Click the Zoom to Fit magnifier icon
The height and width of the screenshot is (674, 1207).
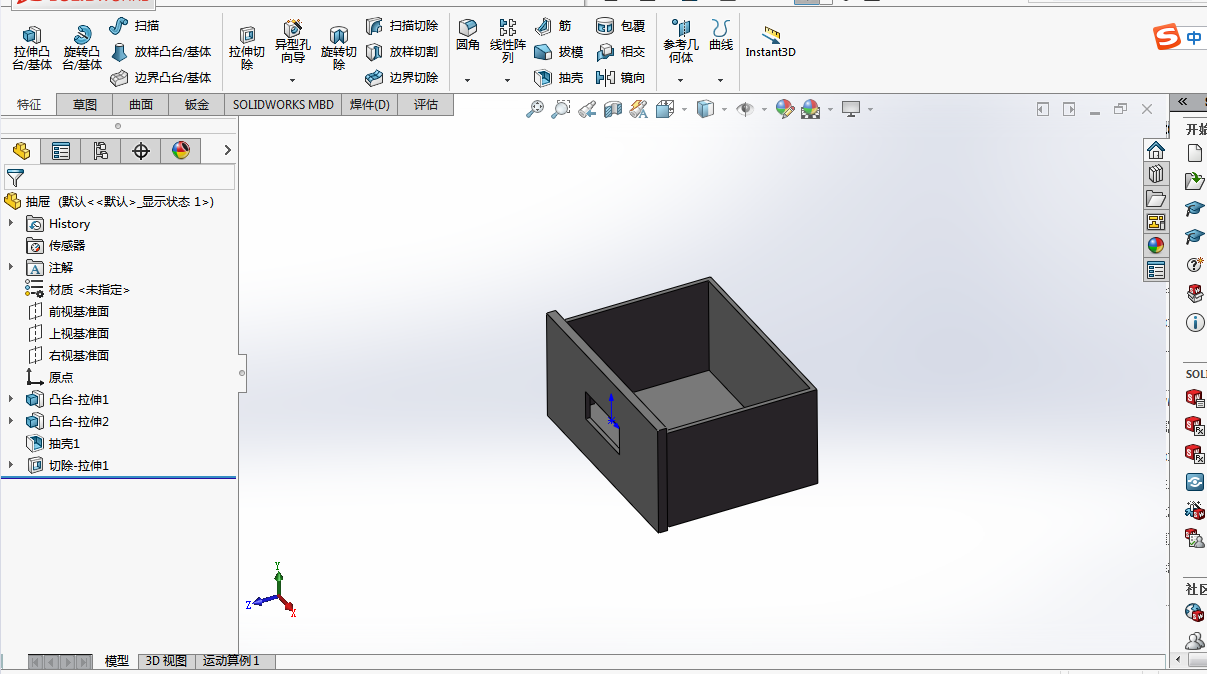pyautogui.click(x=535, y=109)
